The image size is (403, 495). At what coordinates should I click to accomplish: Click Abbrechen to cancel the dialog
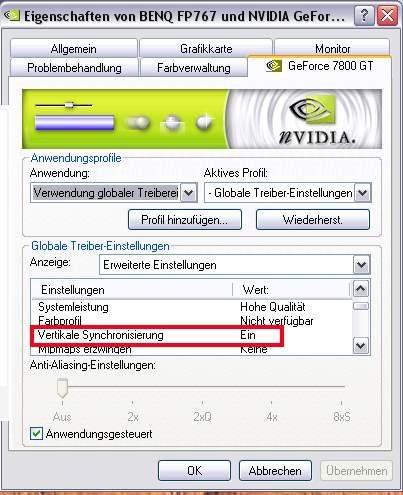(x=275, y=471)
